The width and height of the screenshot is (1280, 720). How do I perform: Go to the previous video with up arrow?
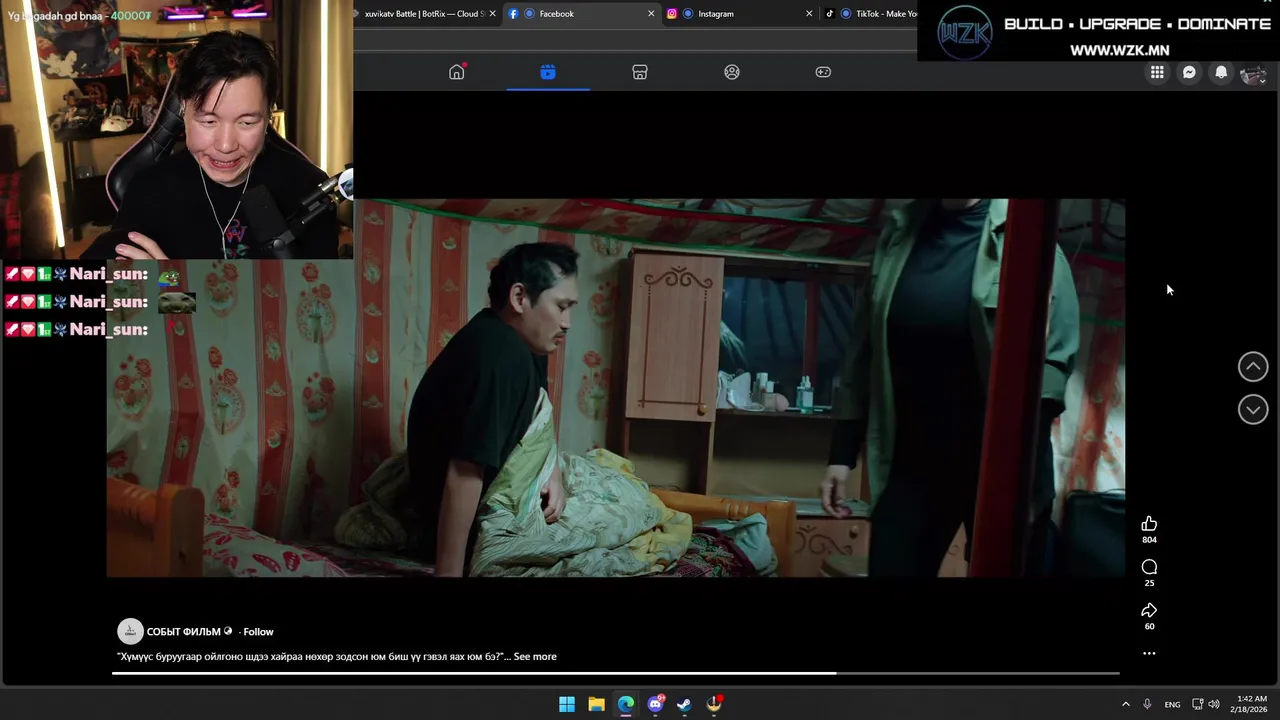[x=1253, y=367]
